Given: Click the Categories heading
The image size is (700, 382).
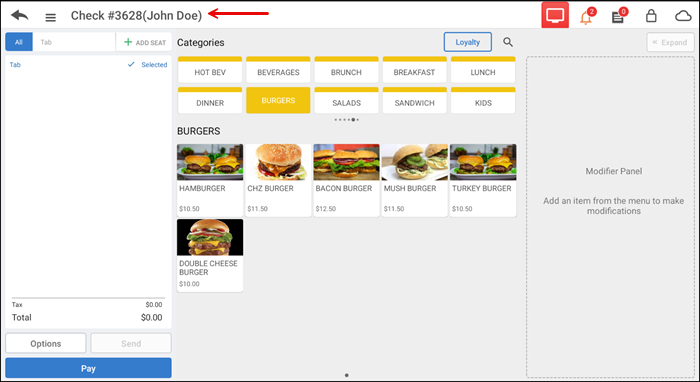Looking at the screenshot, I should 200,43.
